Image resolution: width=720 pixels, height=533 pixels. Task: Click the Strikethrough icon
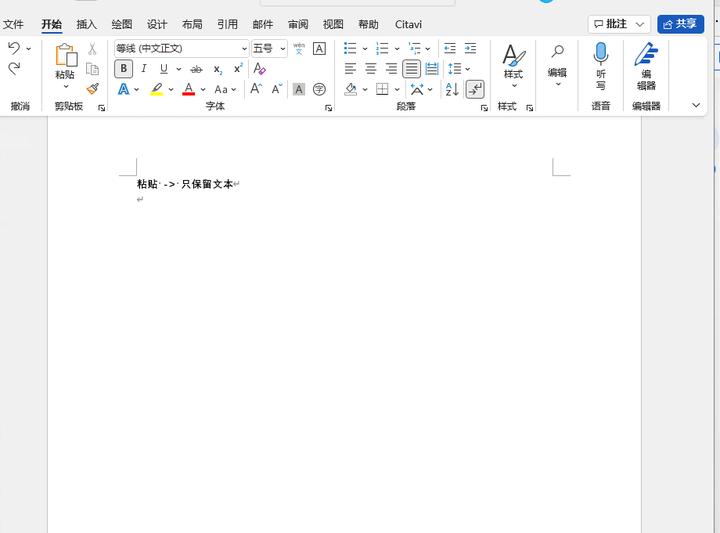click(x=196, y=69)
